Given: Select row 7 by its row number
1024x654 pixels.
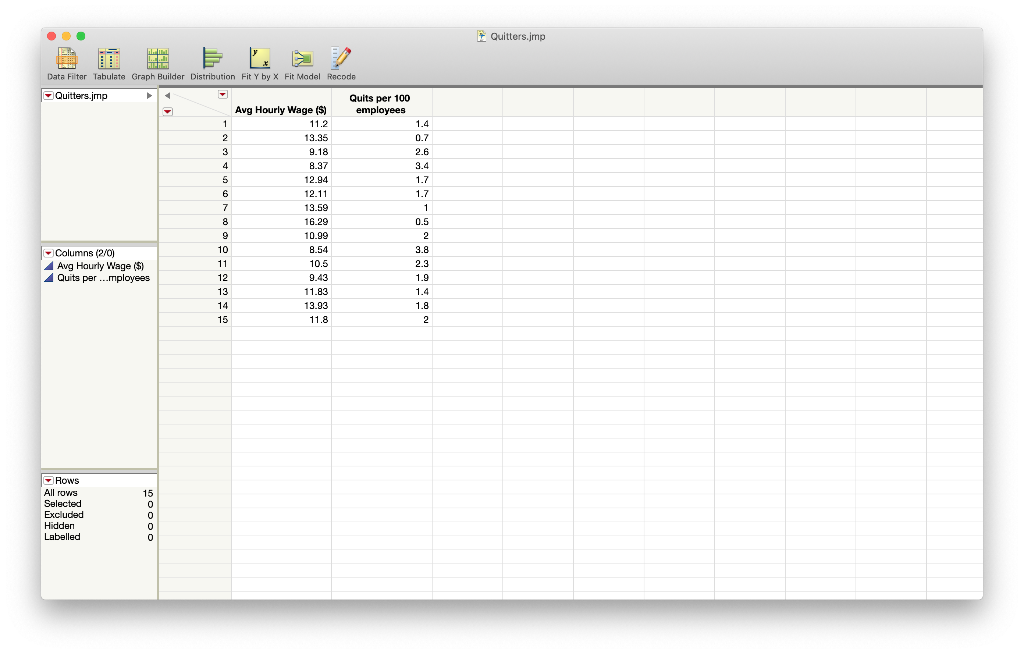Looking at the screenshot, I should click(224, 207).
